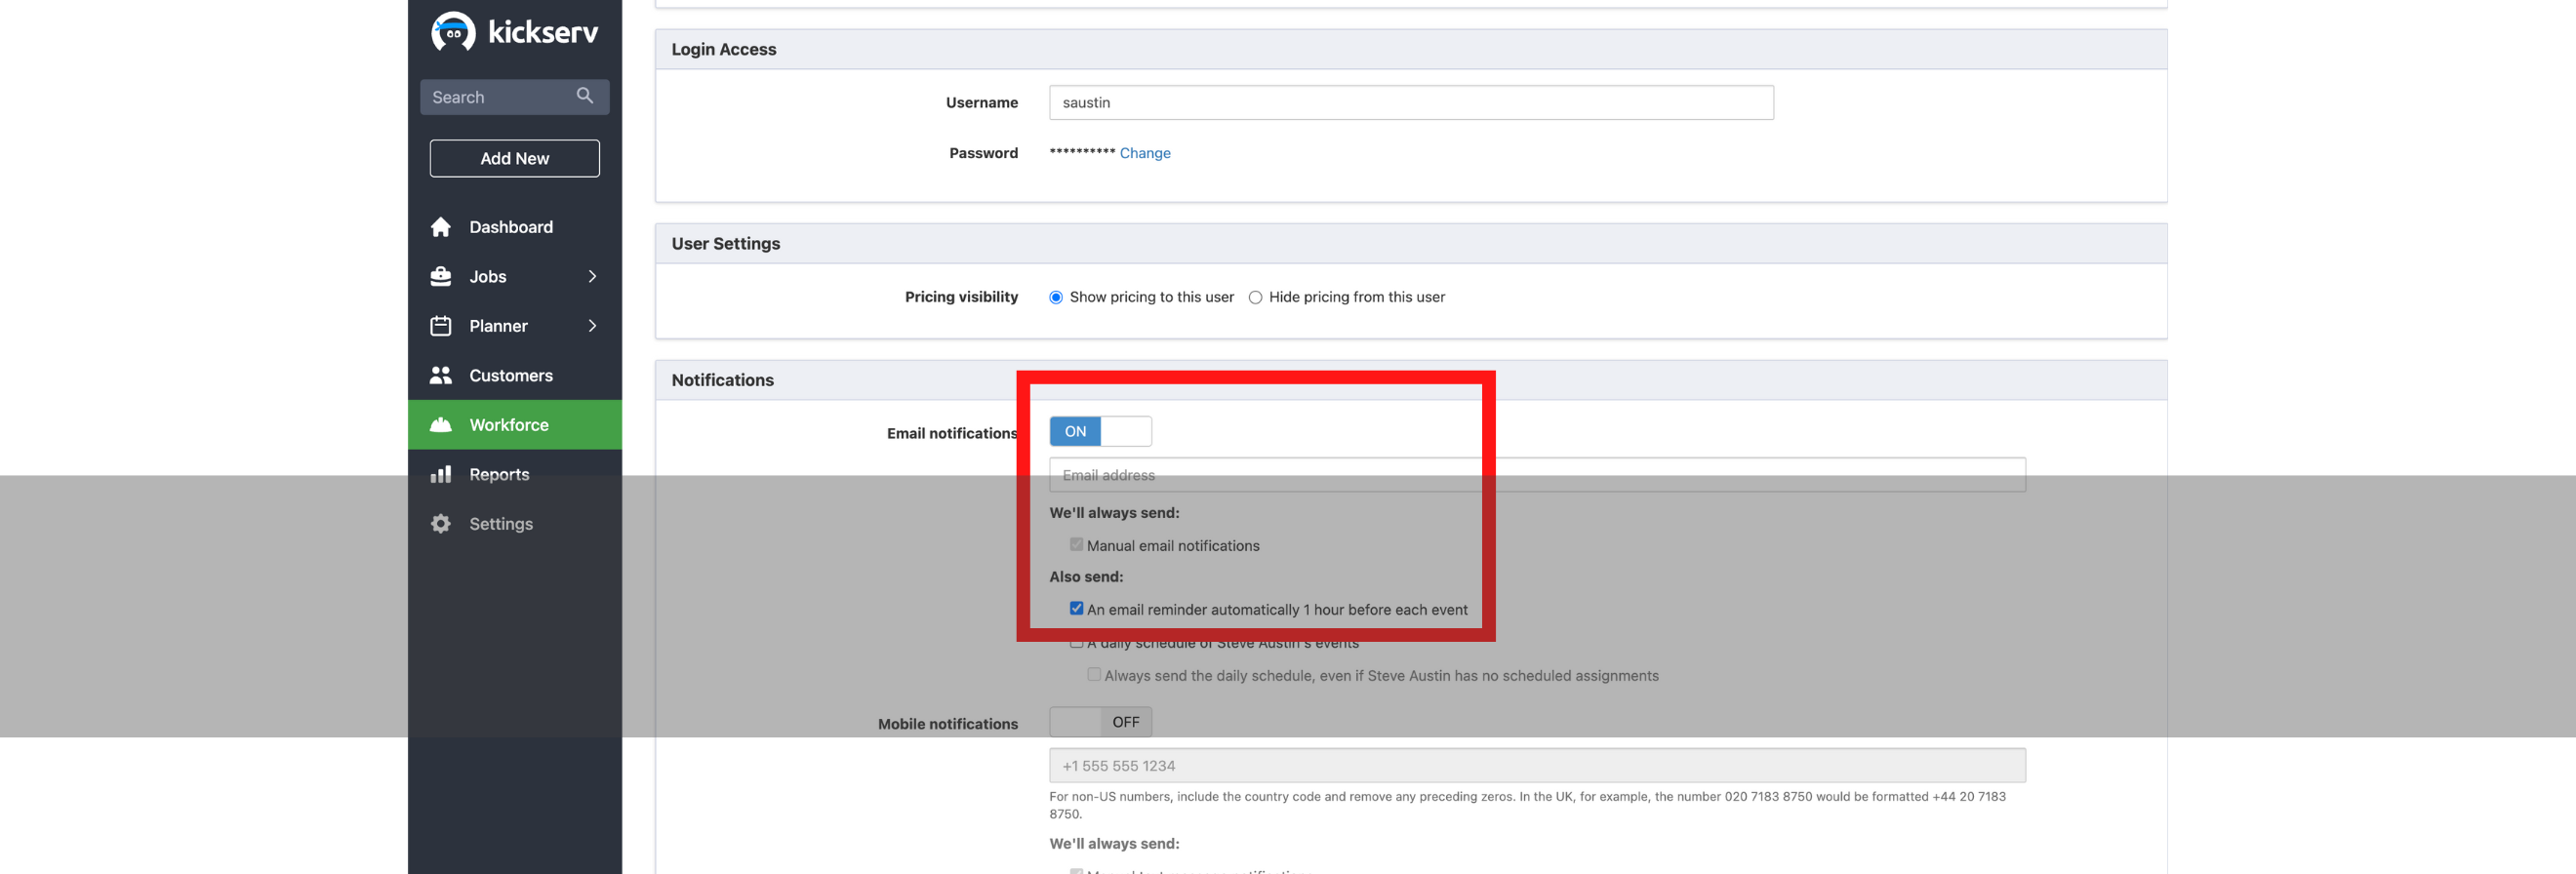Image resolution: width=2576 pixels, height=874 pixels.
Task: Click the Kickserv logo icon
Action: pyautogui.click(x=453, y=32)
